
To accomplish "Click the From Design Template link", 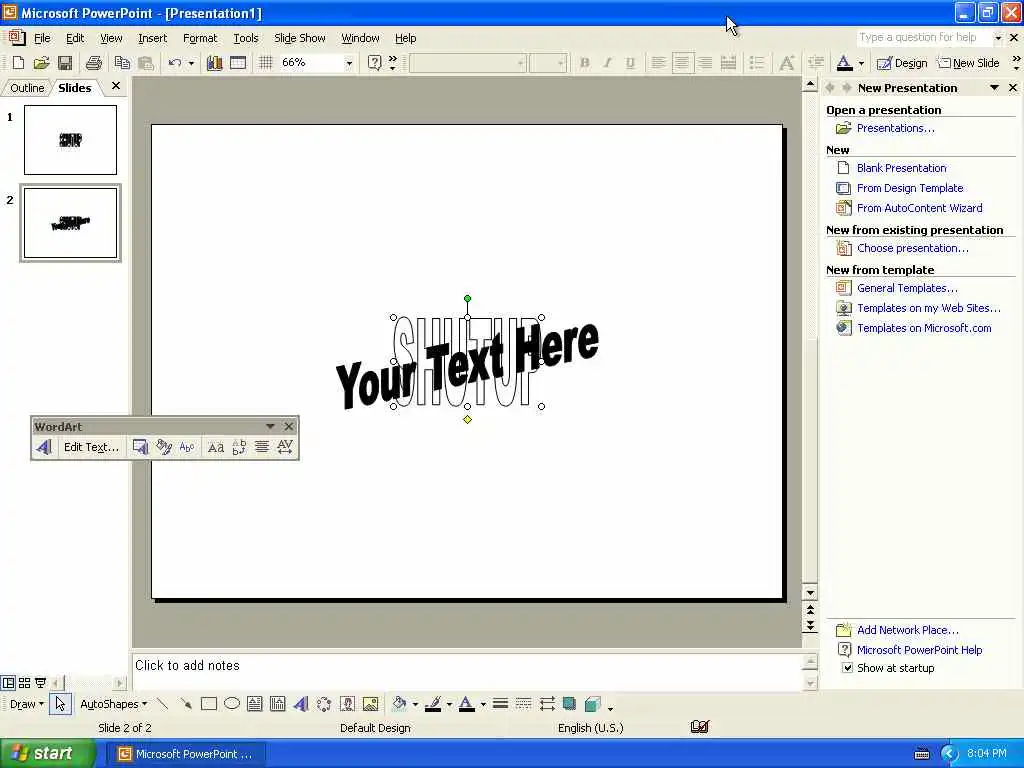I will tap(910, 188).
